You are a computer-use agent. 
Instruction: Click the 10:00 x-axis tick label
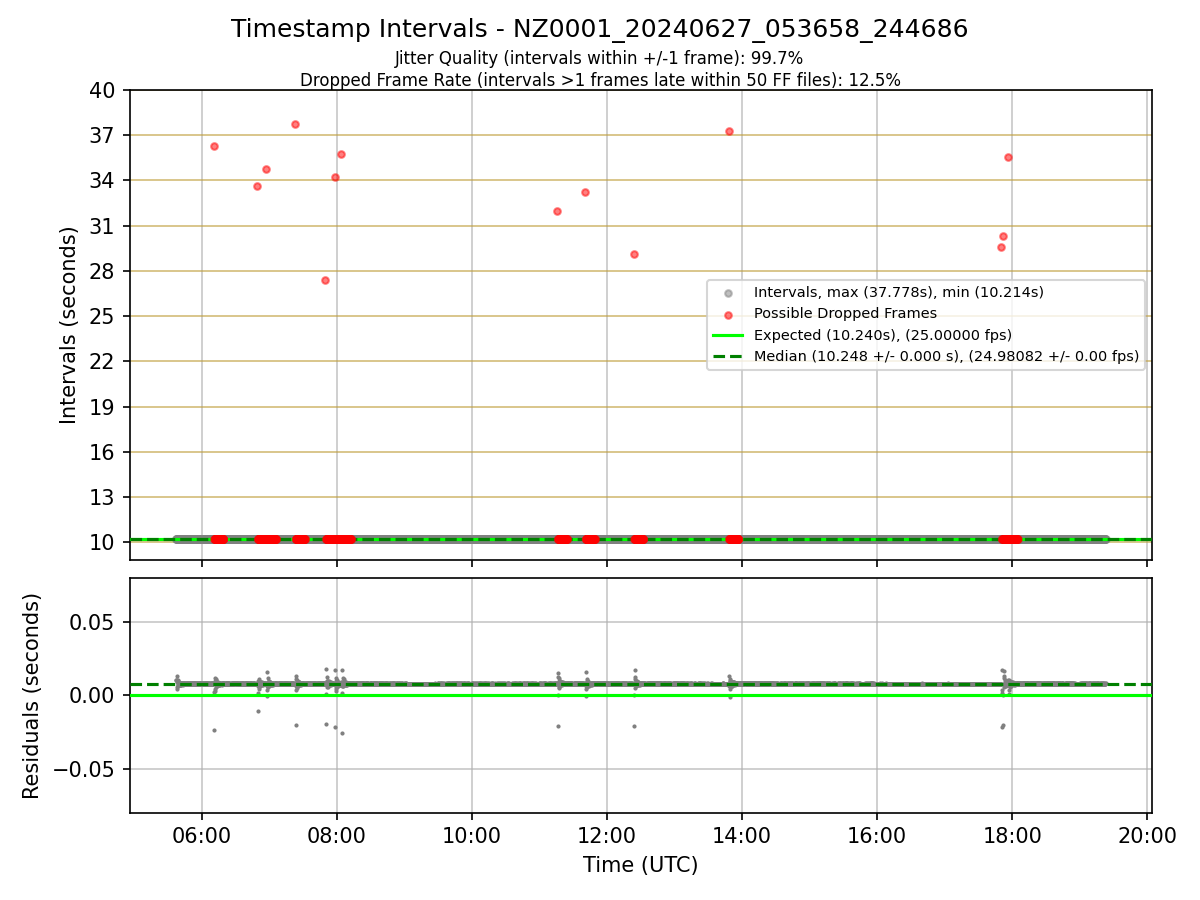tap(472, 835)
